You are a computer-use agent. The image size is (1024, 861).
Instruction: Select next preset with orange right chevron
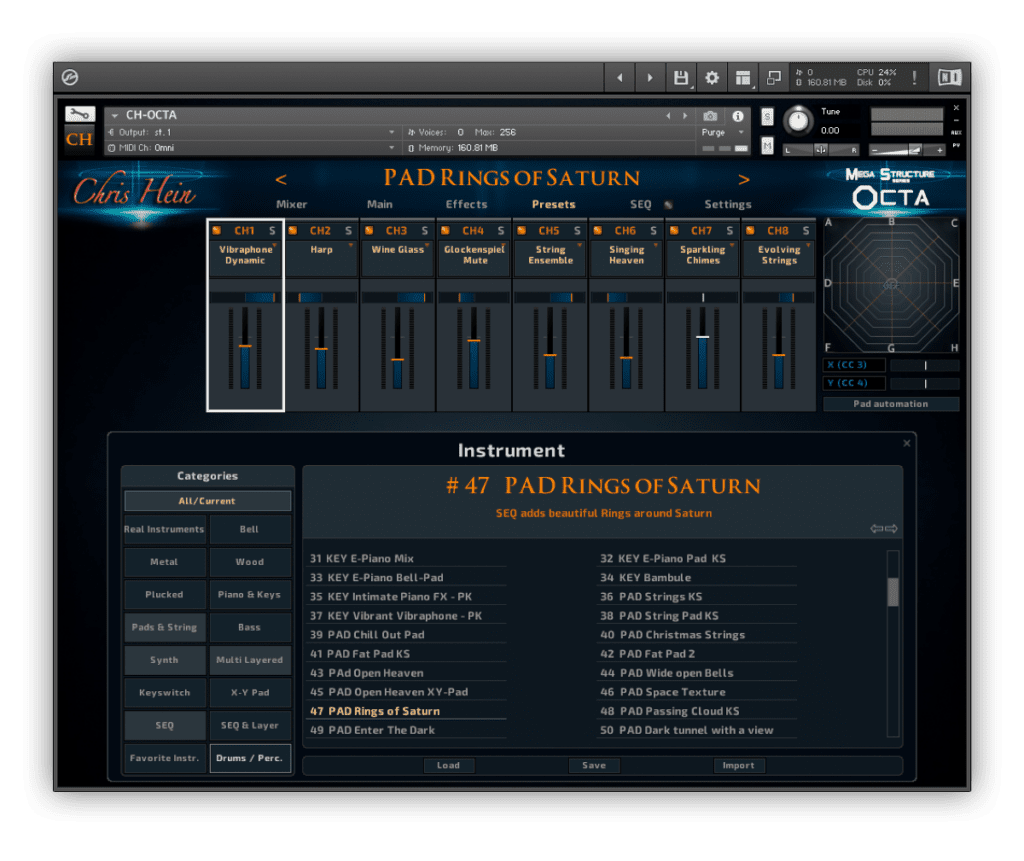[744, 179]
